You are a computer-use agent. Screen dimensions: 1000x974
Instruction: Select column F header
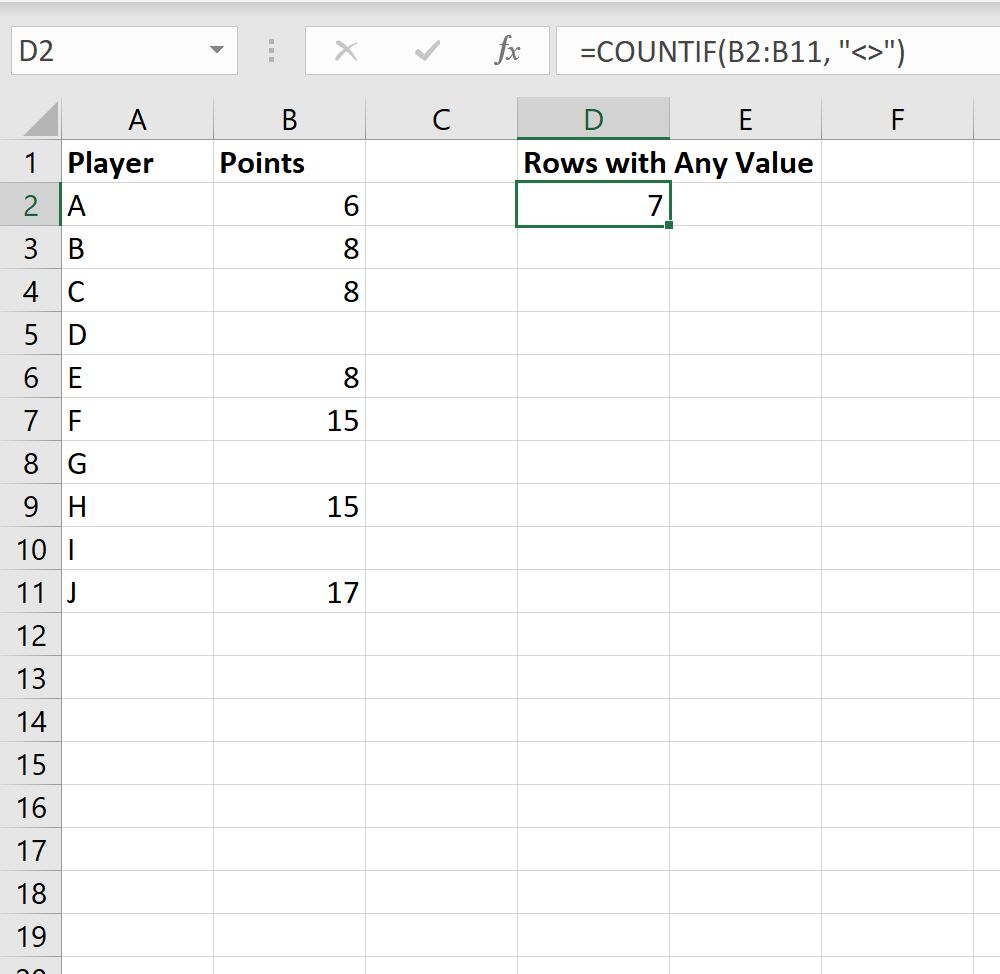pos(897,119)
